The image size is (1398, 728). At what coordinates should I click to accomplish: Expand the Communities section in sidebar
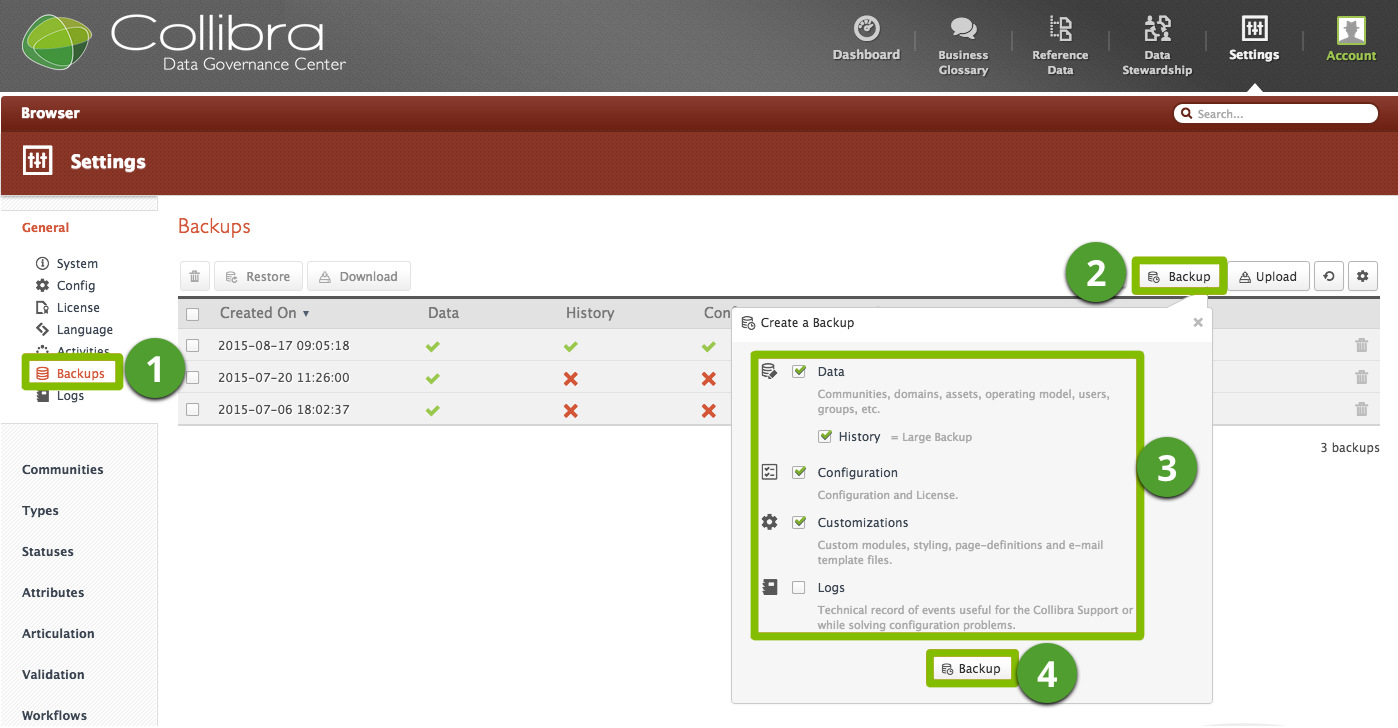62,470
